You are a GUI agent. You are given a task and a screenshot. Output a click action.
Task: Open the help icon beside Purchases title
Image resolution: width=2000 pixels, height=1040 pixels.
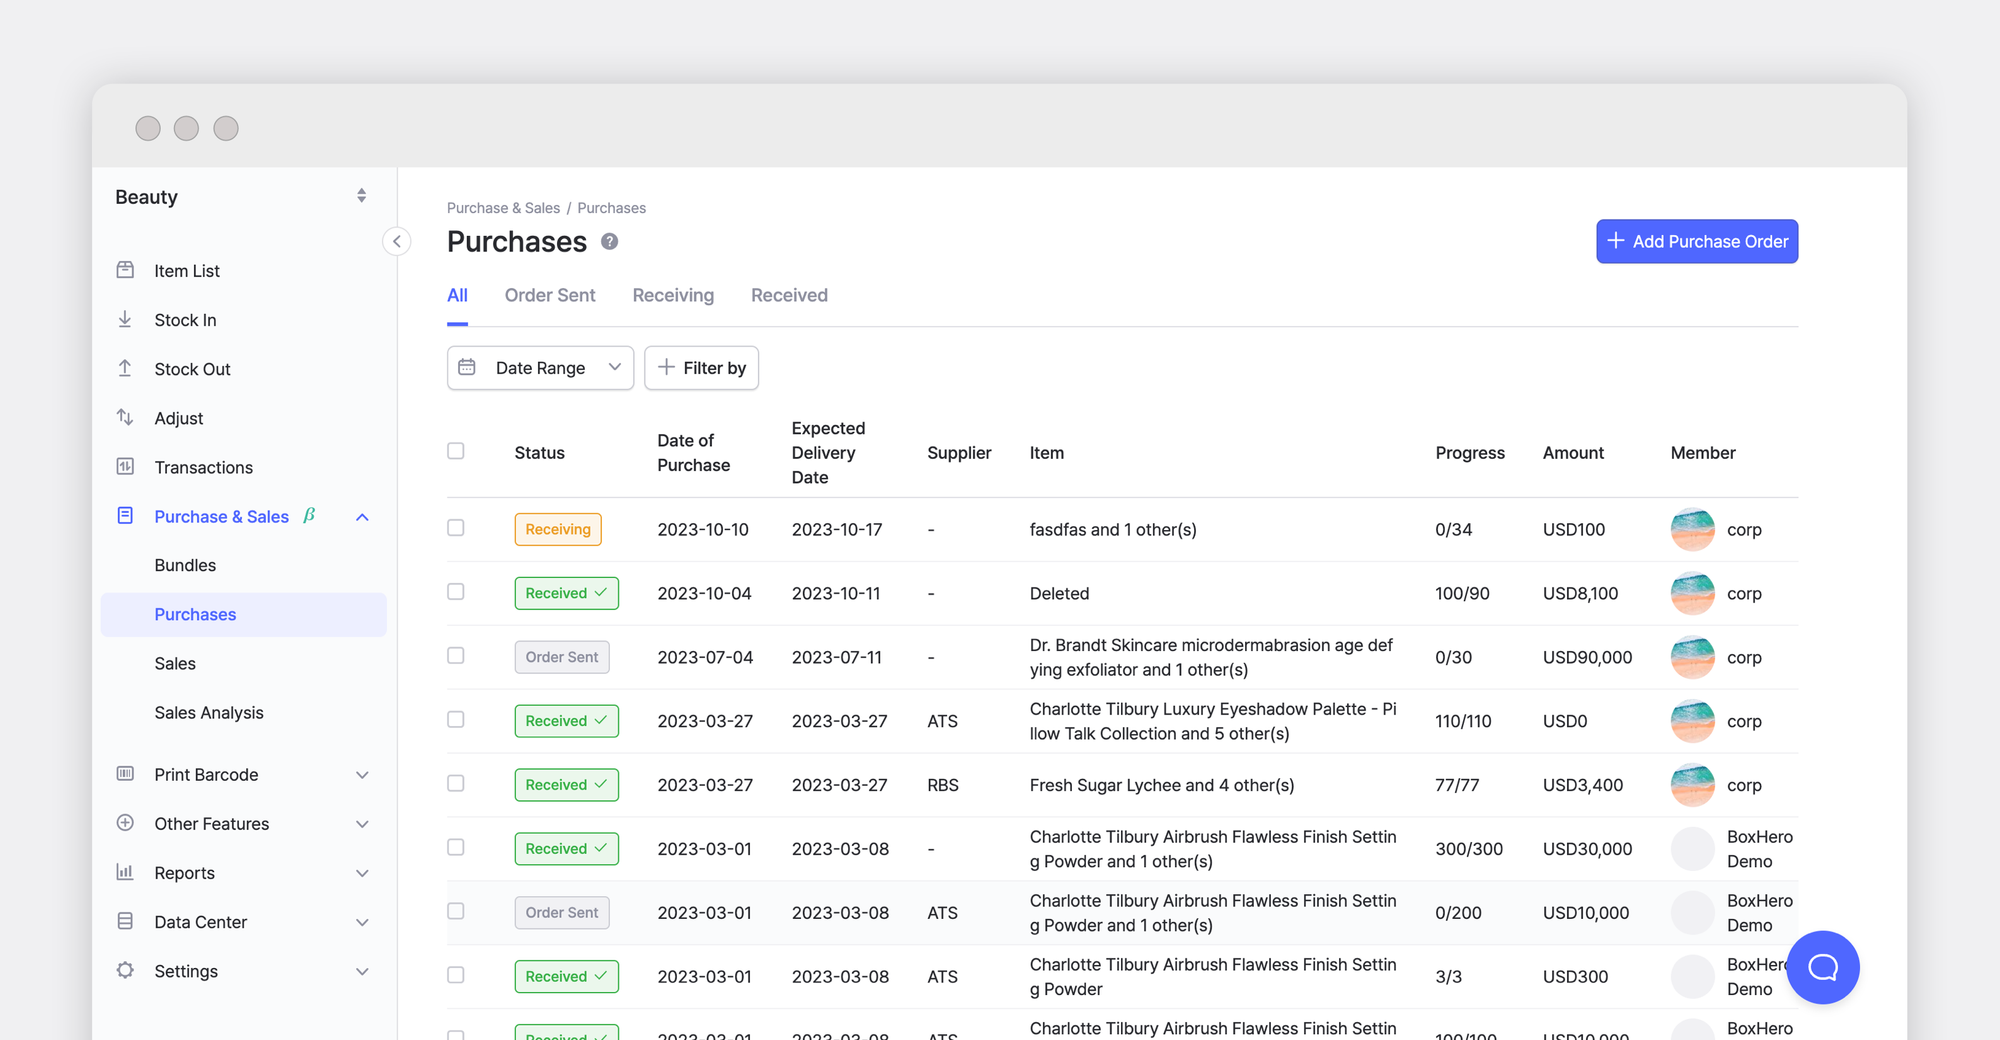point(609,242)
